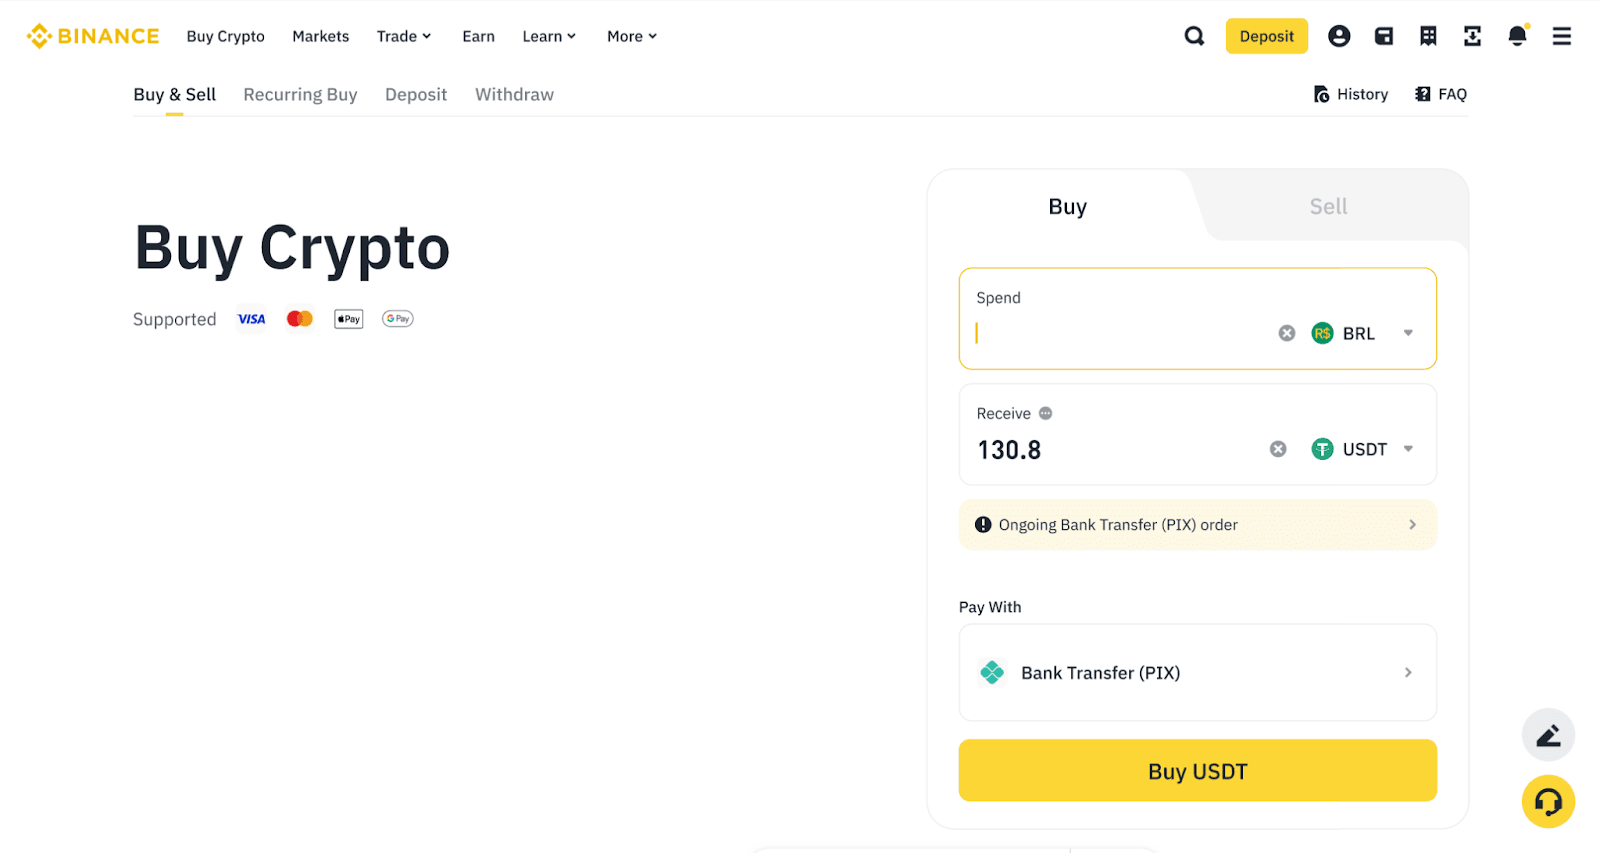Click the feedback pencil floating button
1600x853 pixels.
tap(1548, 735)
